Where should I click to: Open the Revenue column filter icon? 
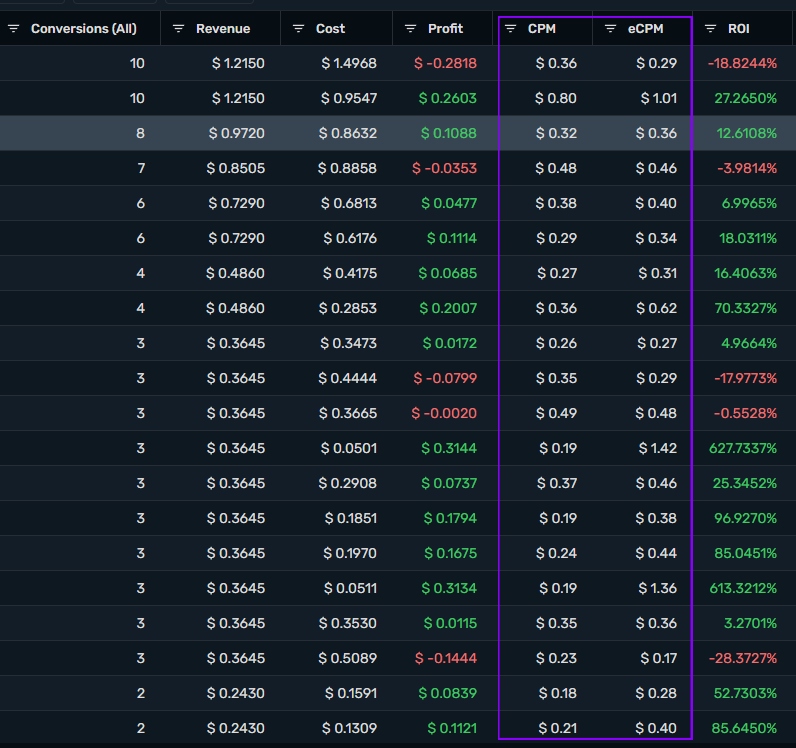[179, 29]
